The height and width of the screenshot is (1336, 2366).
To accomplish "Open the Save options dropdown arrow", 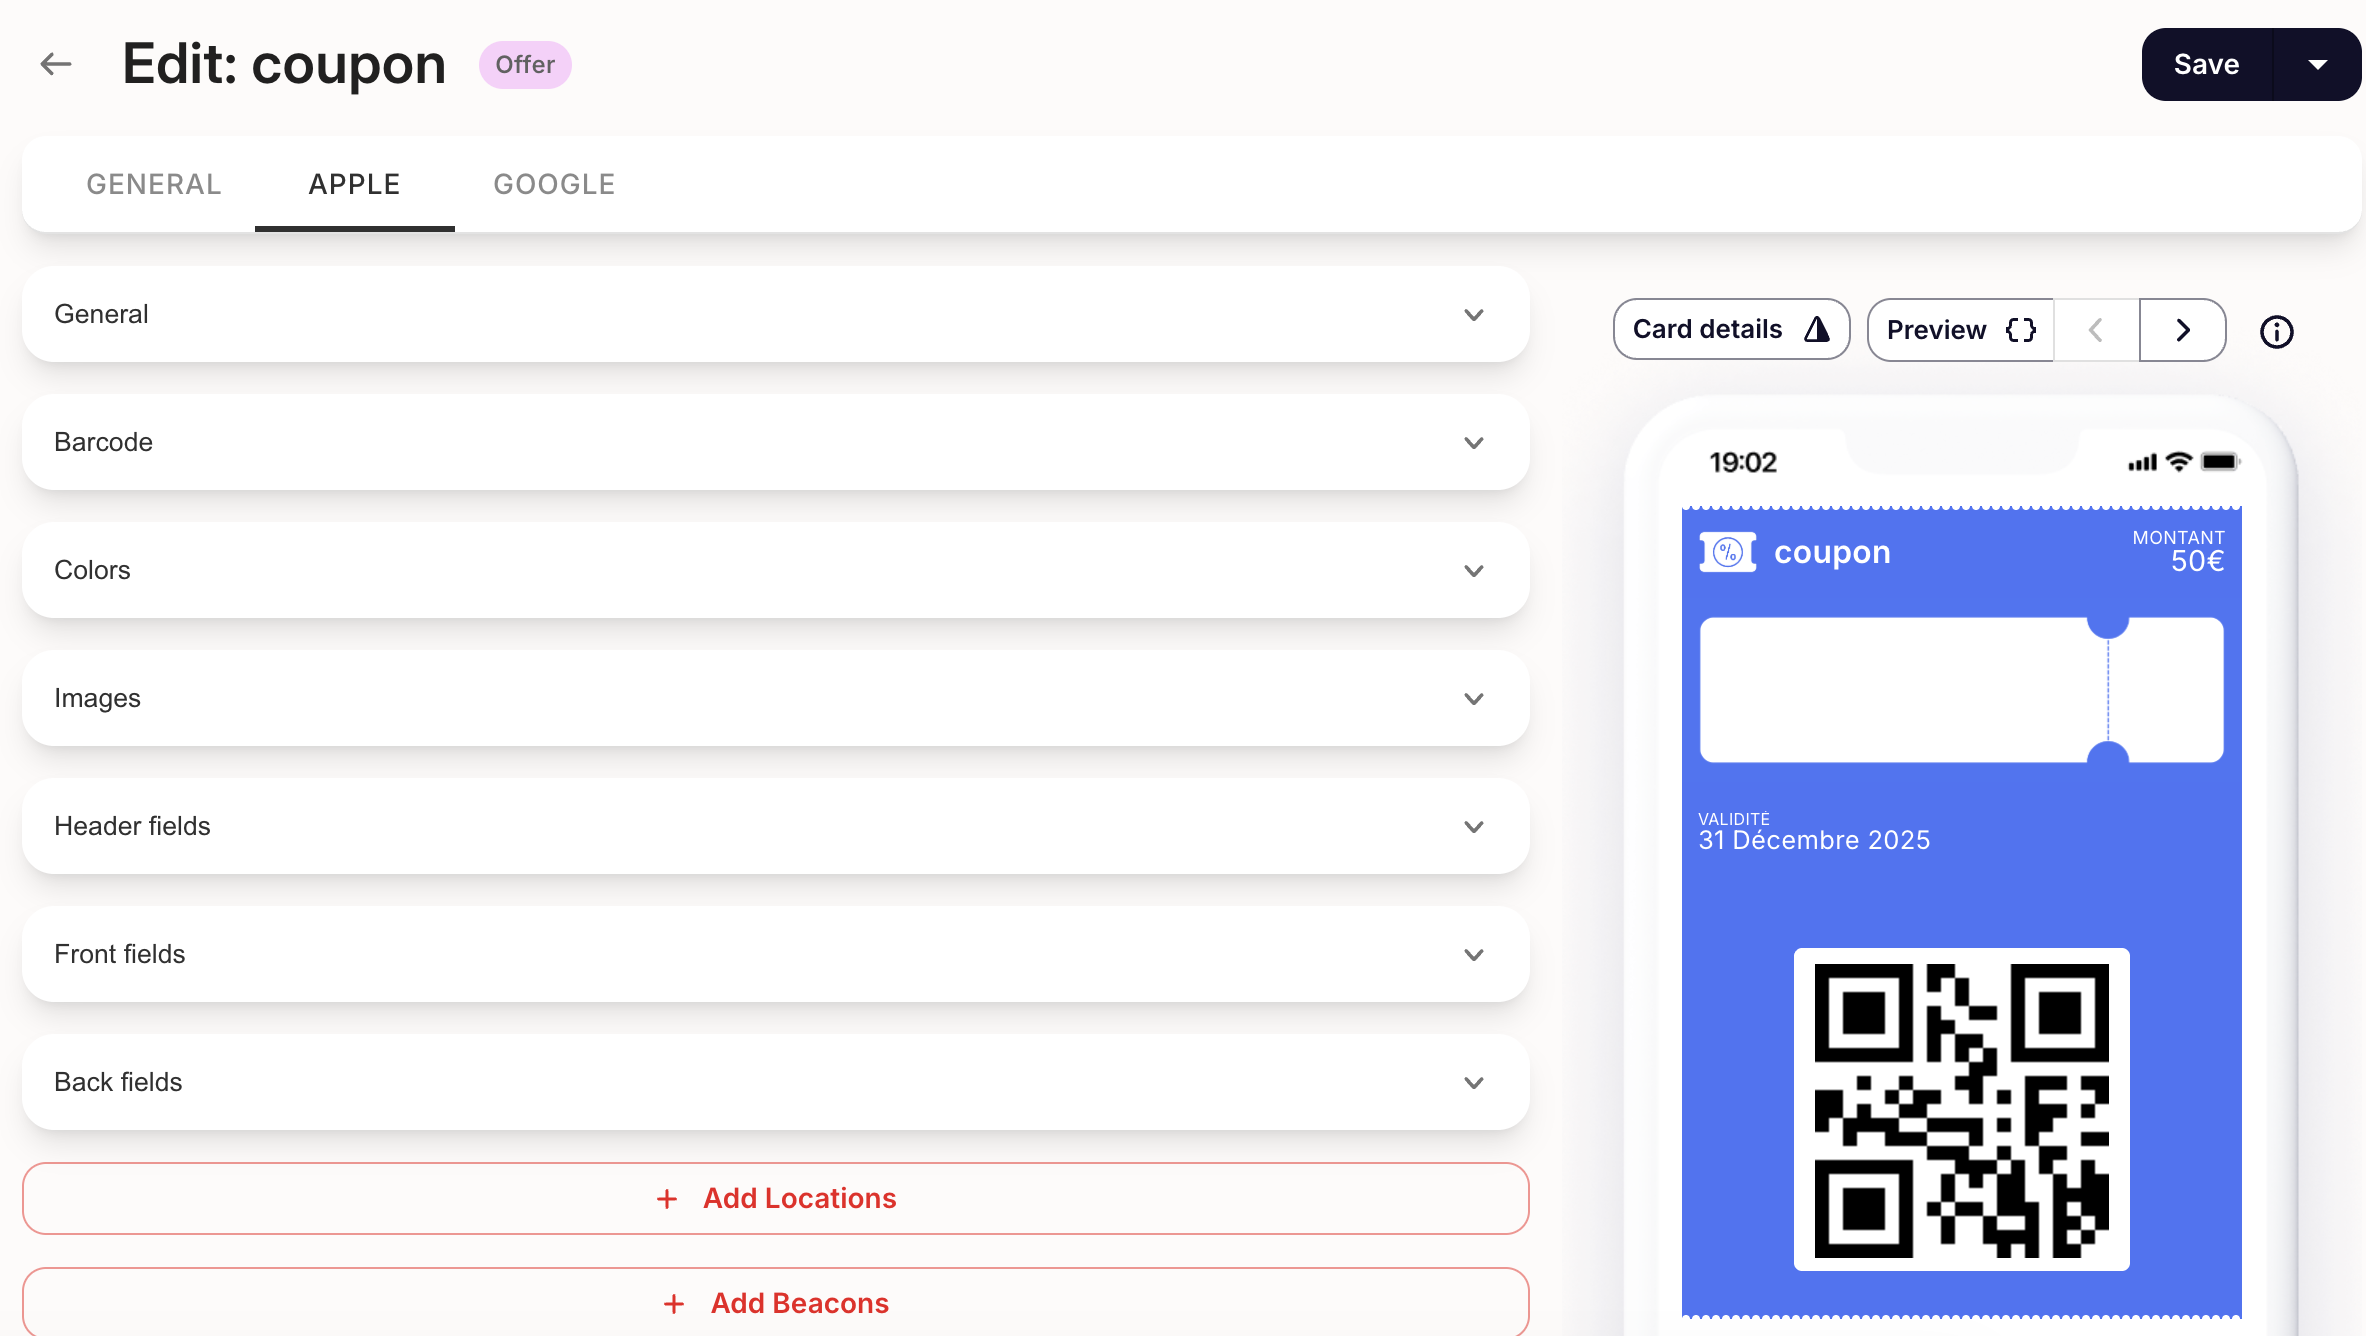I will pyautogui.click(x=2317, y=65).
